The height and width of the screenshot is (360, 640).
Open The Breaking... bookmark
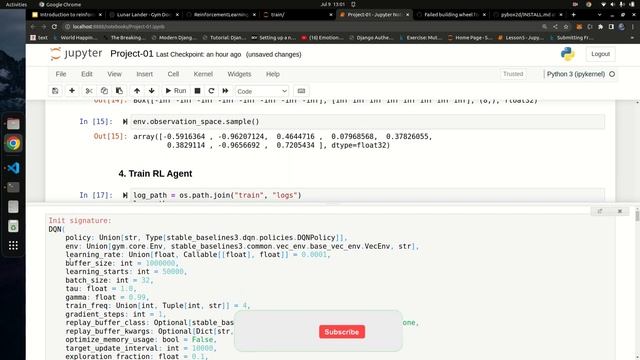click(x=124, y=38)
